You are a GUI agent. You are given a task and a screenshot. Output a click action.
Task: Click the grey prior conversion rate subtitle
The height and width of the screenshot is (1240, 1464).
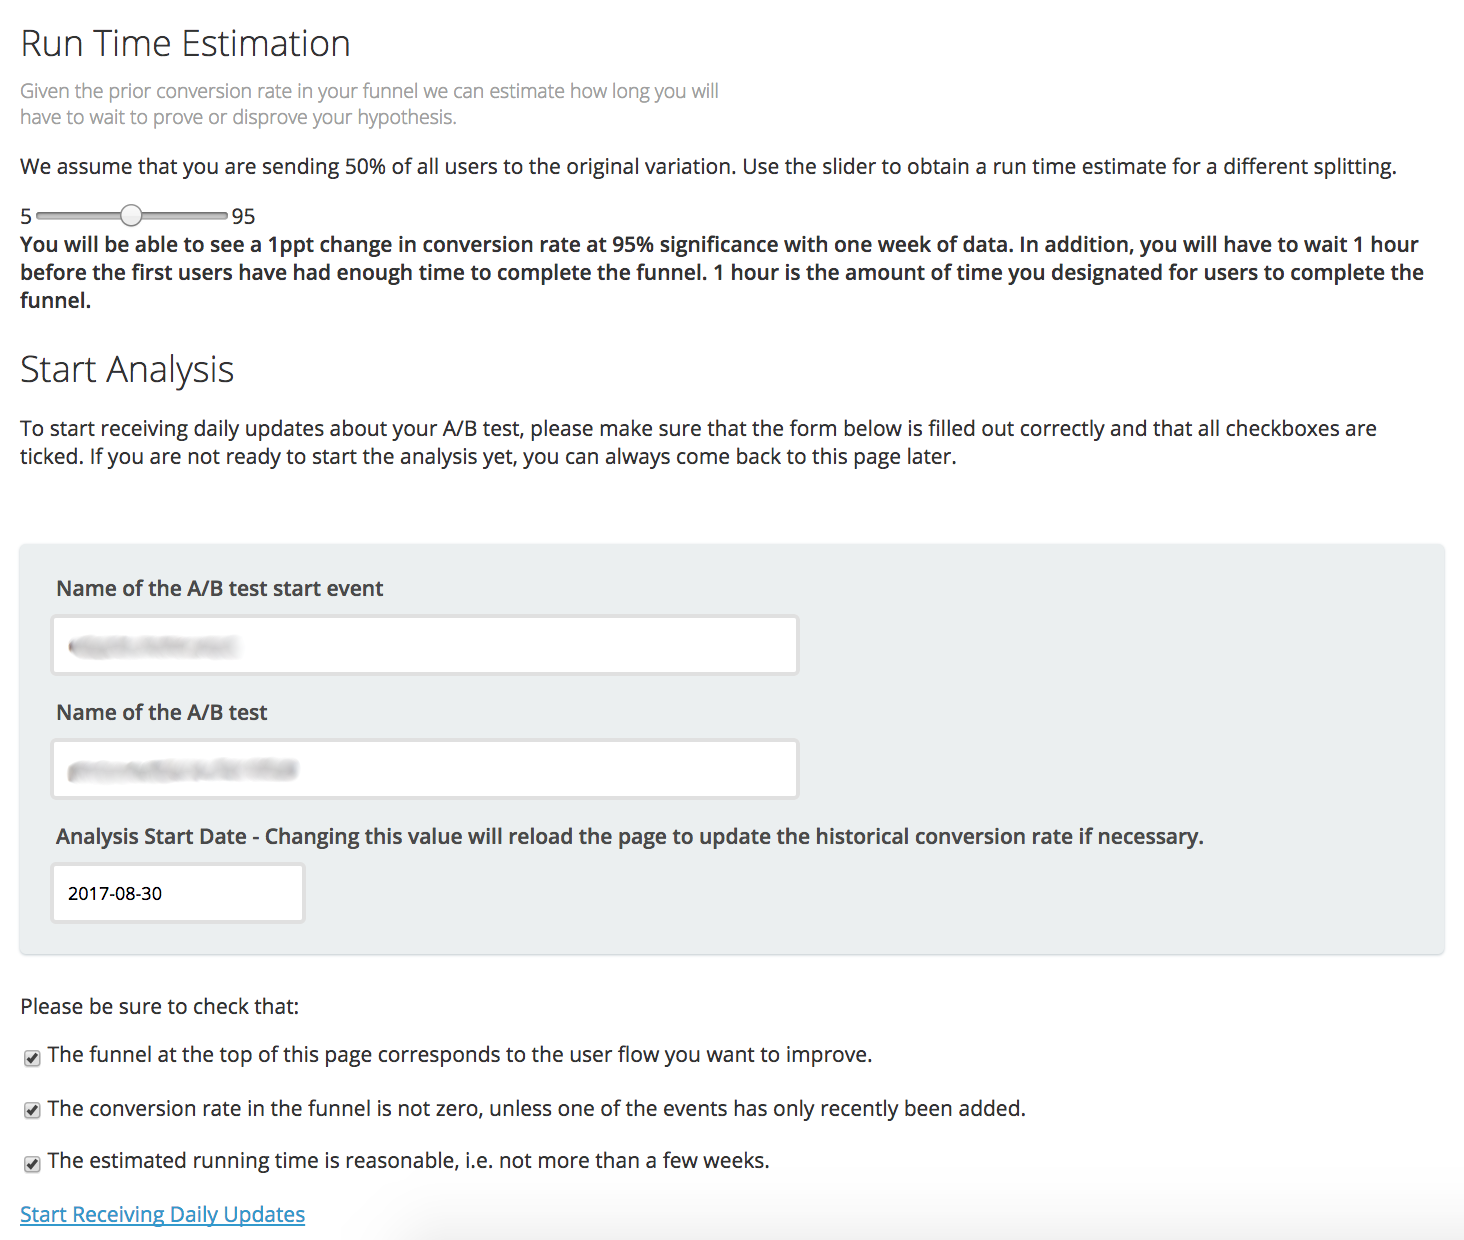tap(369, 104)
